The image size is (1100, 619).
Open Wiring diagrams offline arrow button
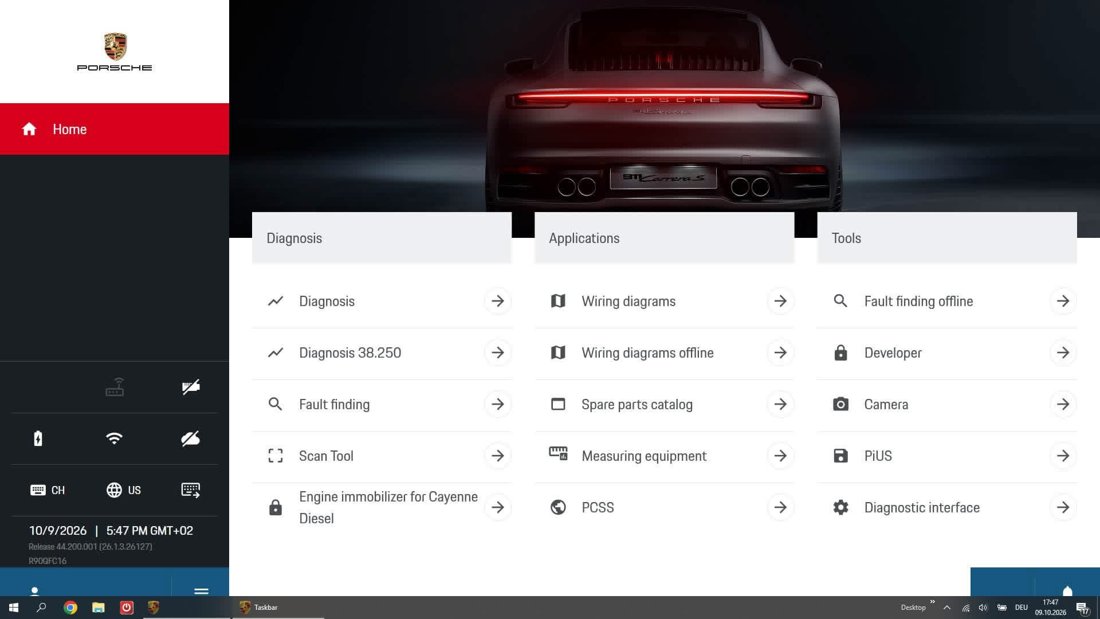[780, 353]
